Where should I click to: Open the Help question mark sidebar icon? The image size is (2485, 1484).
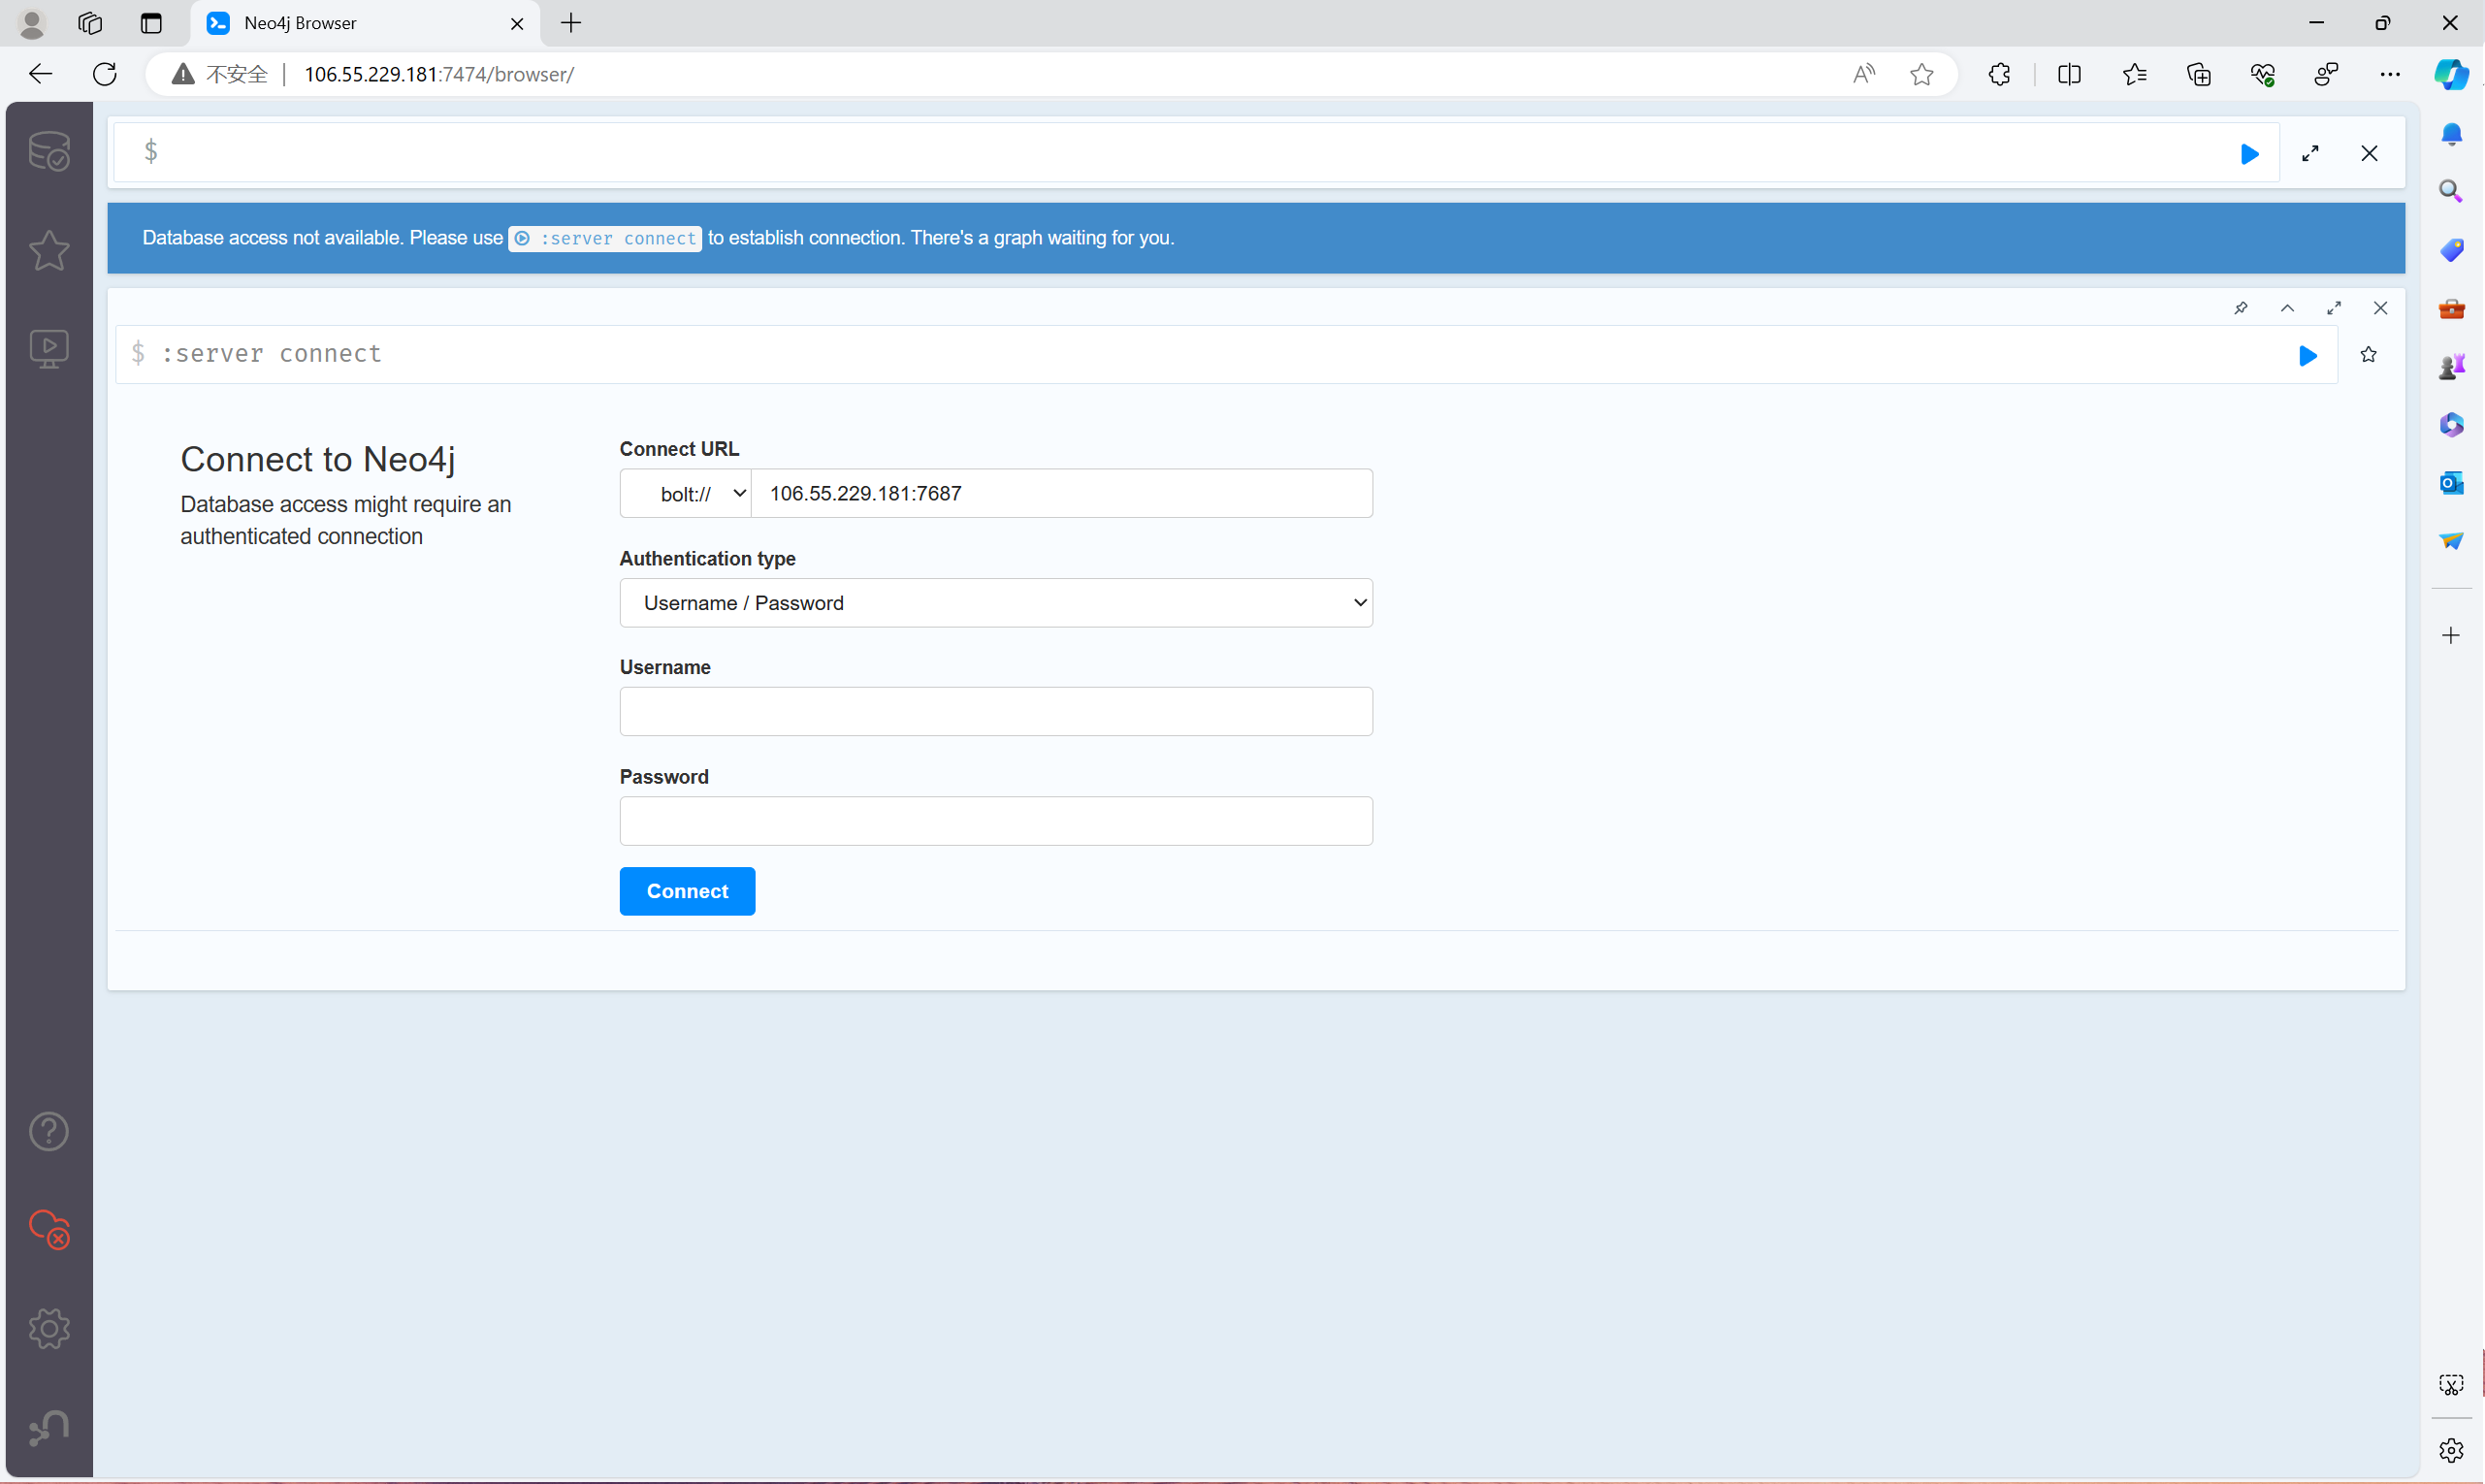pyautogui.click(x=49, y=1132)
